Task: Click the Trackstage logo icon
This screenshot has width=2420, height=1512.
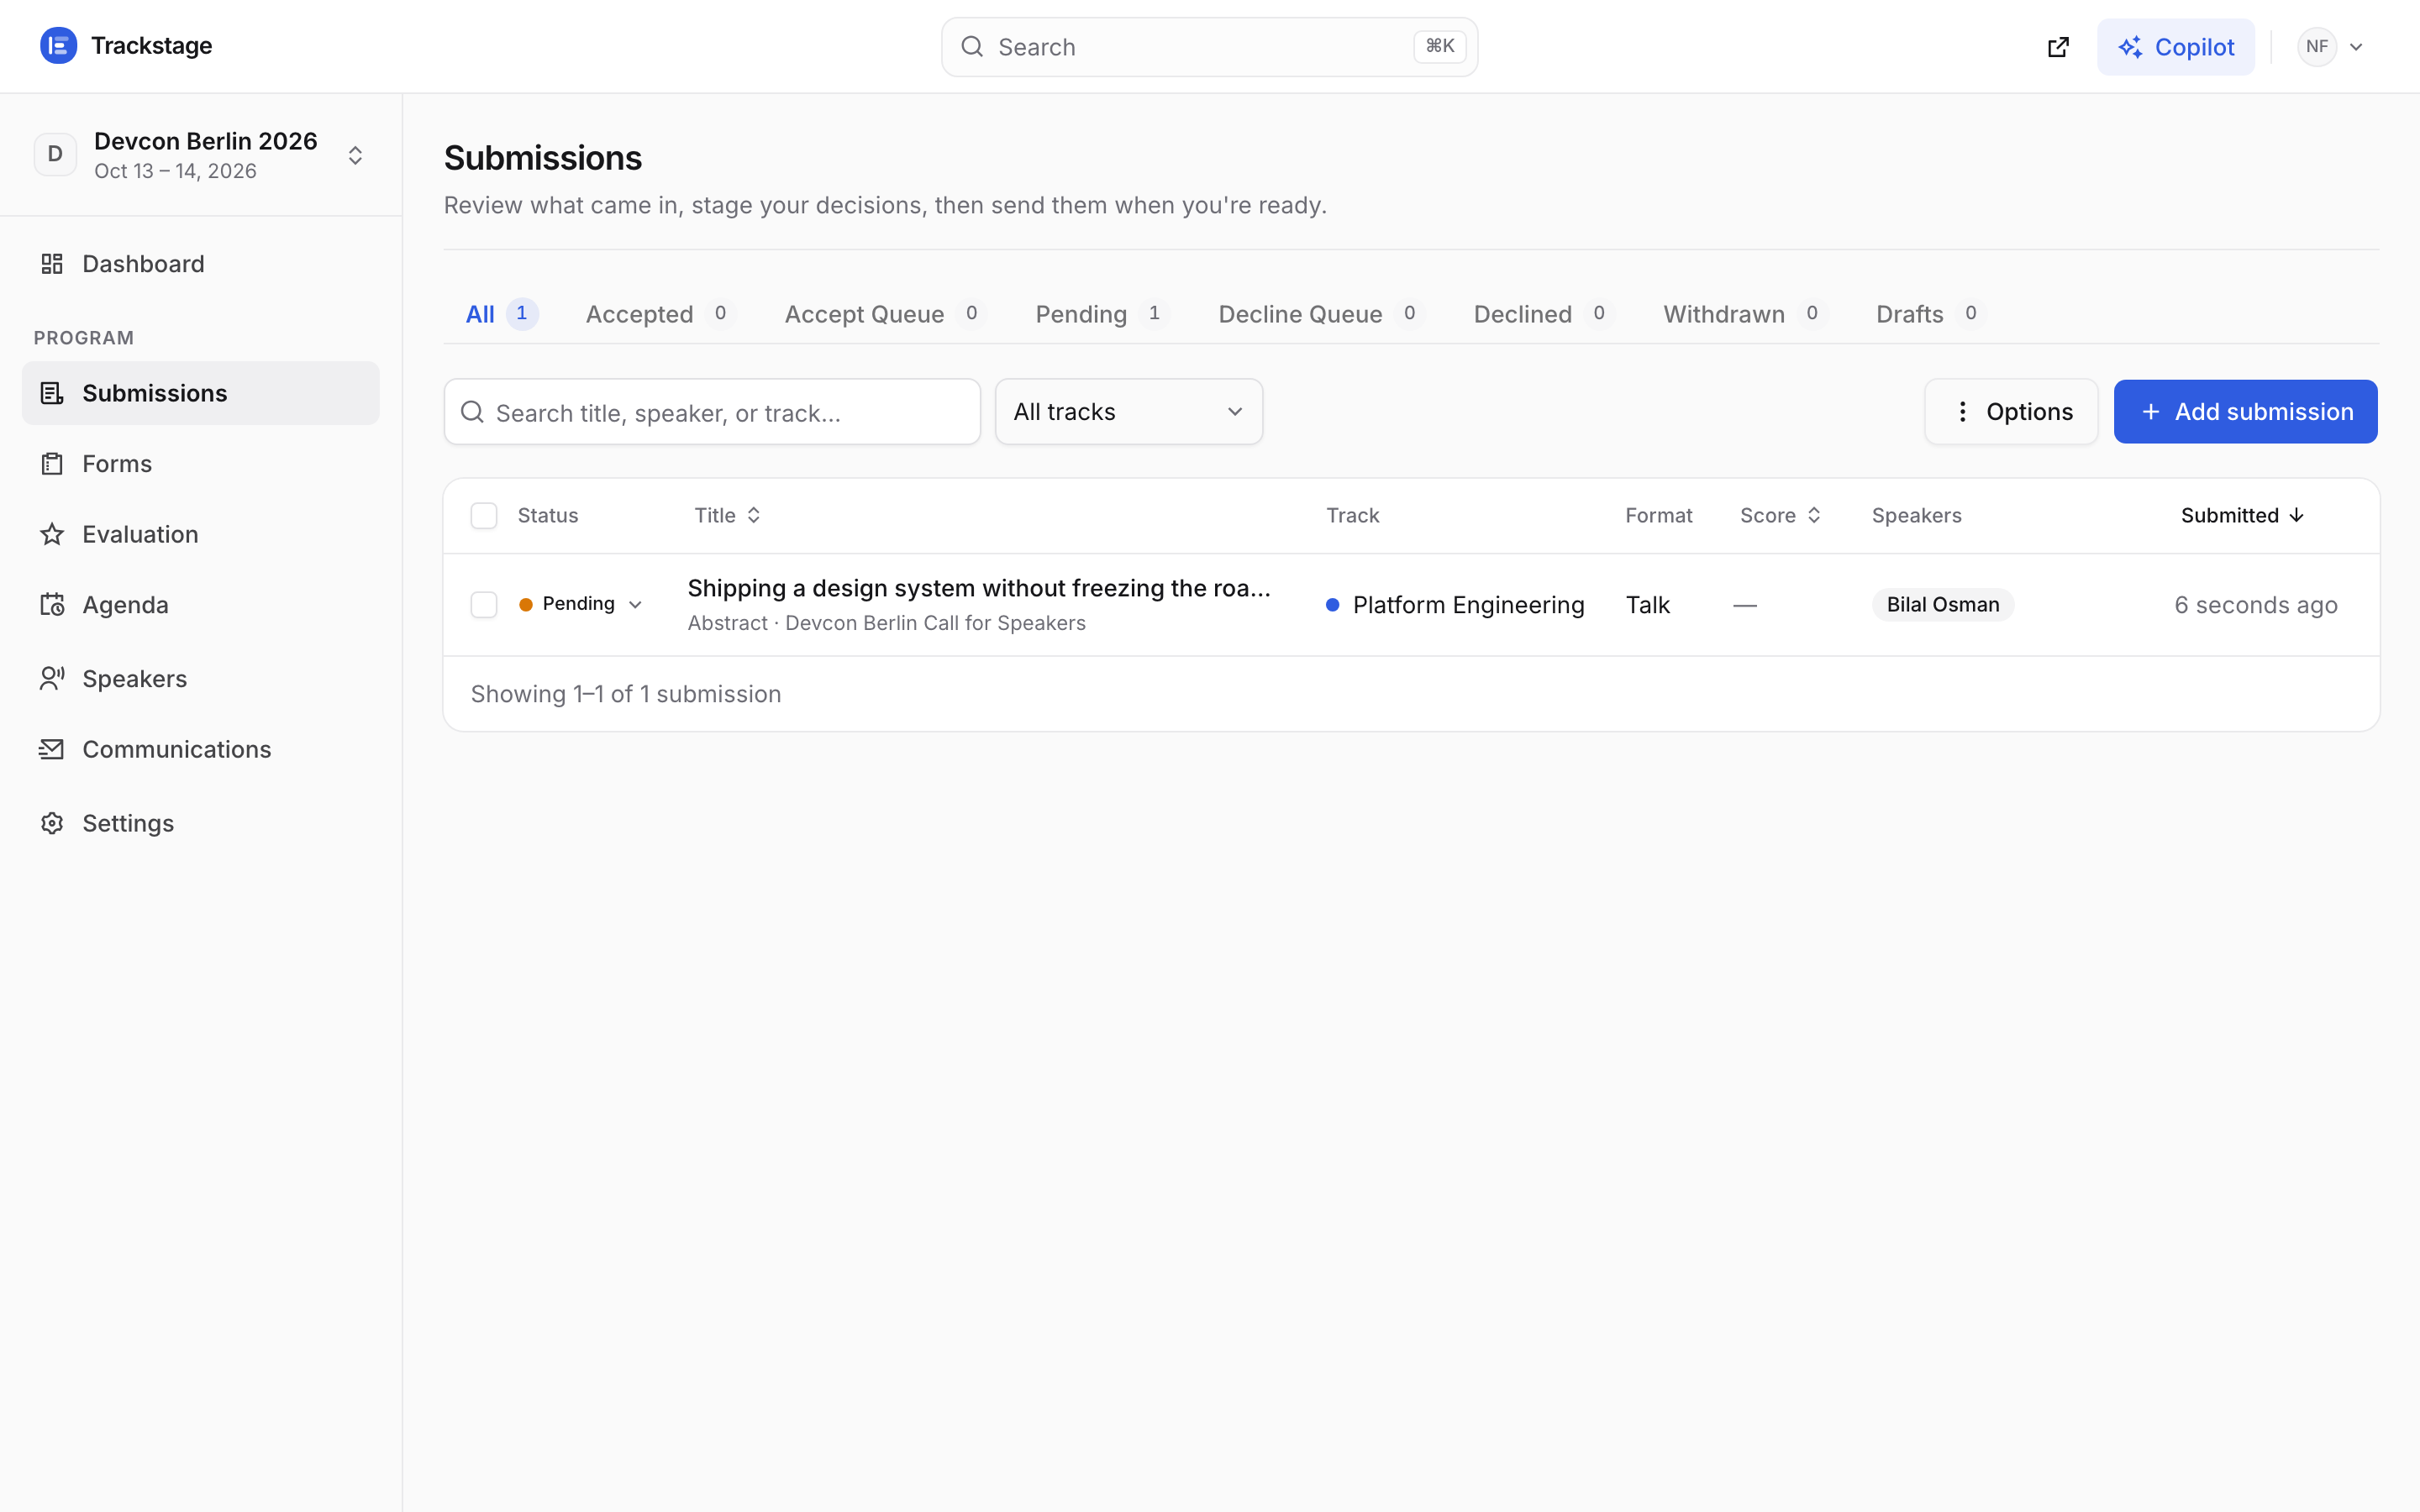Action: (x=58, y=46)
